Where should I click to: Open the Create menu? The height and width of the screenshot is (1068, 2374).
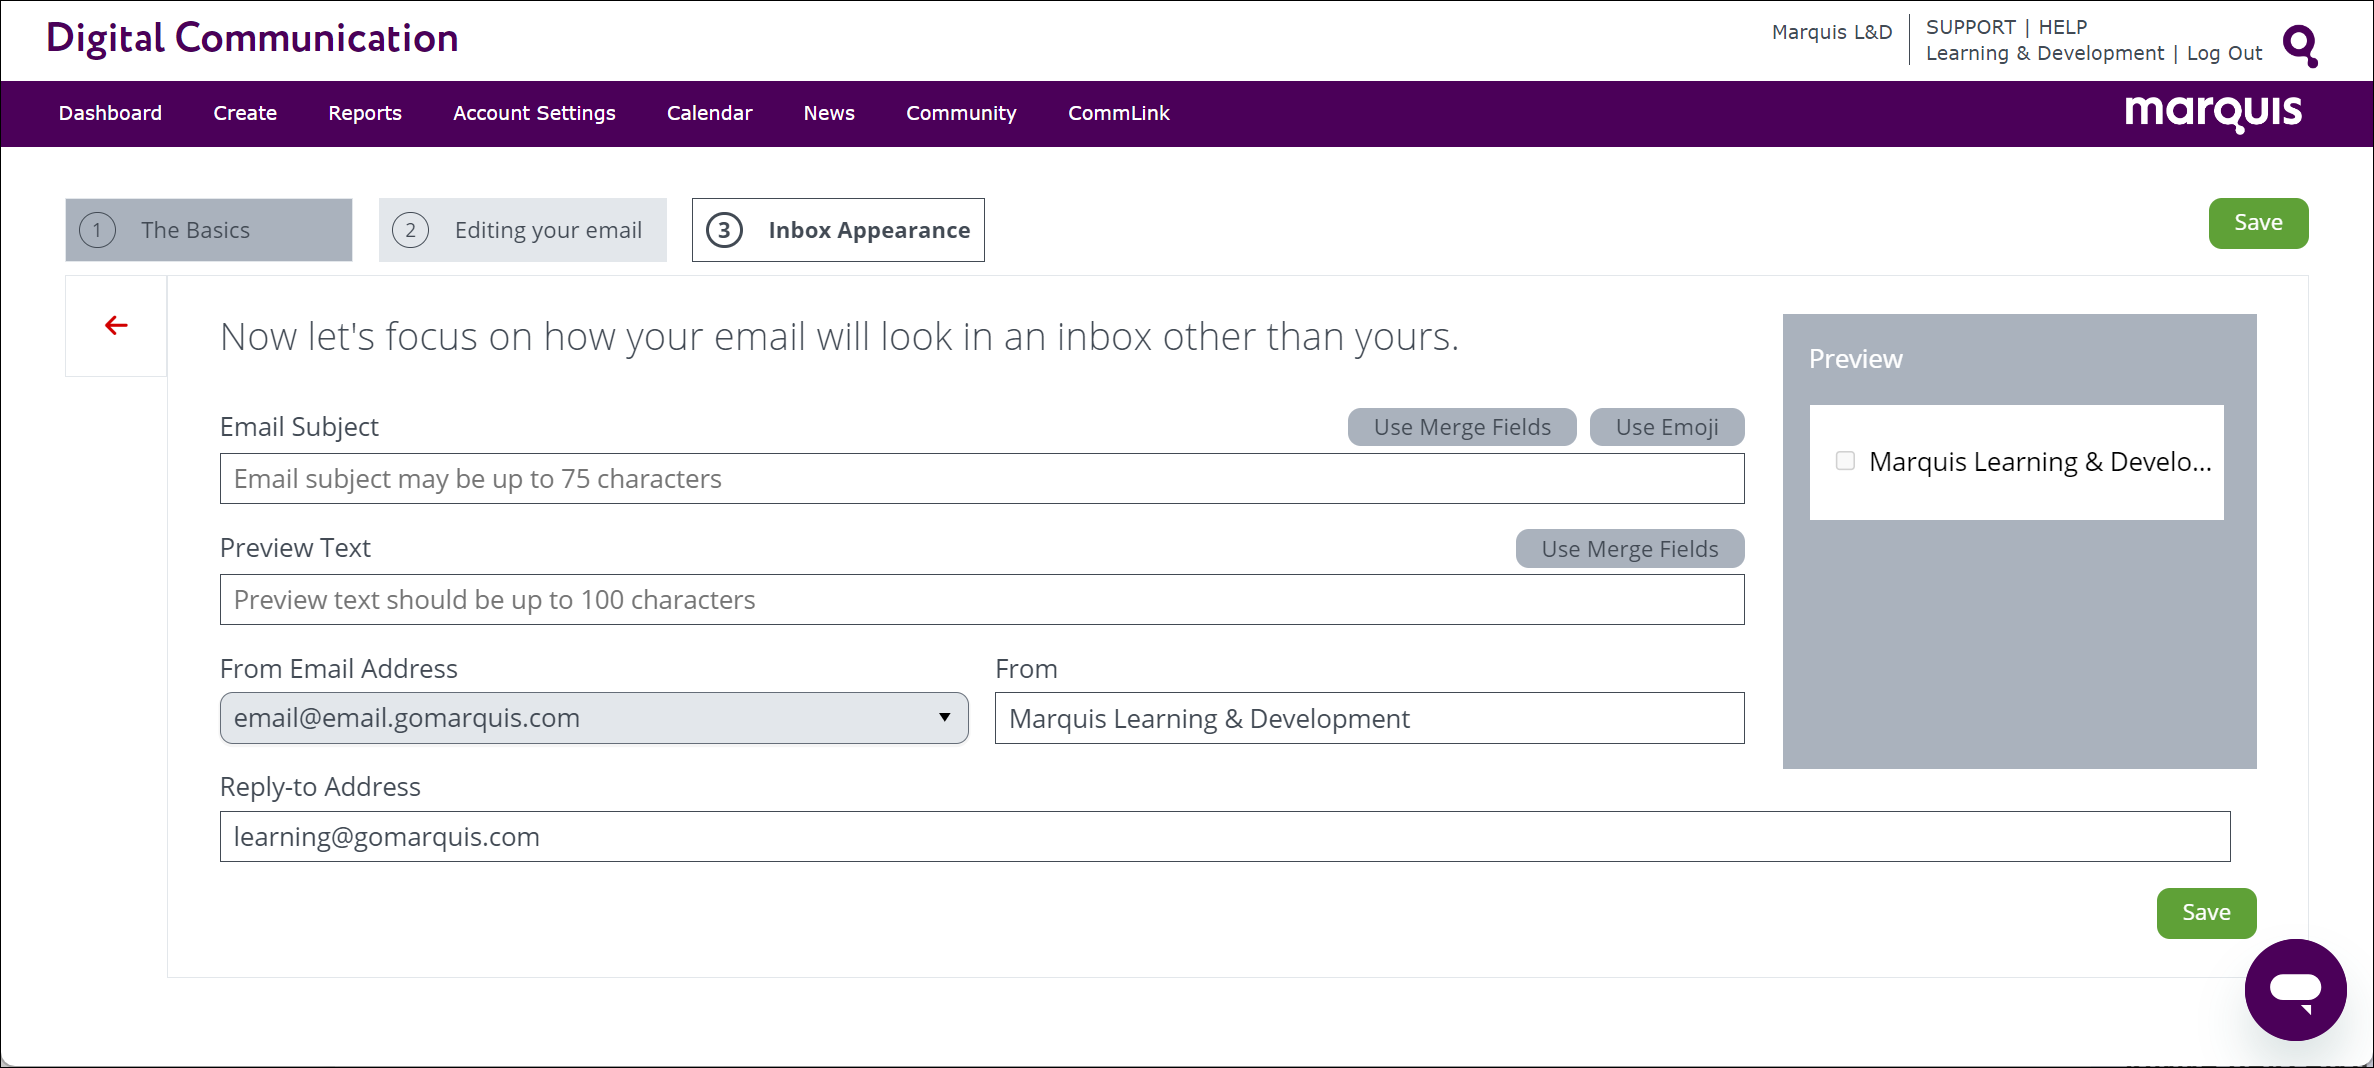pyautogui.click(x=245, y=113)
